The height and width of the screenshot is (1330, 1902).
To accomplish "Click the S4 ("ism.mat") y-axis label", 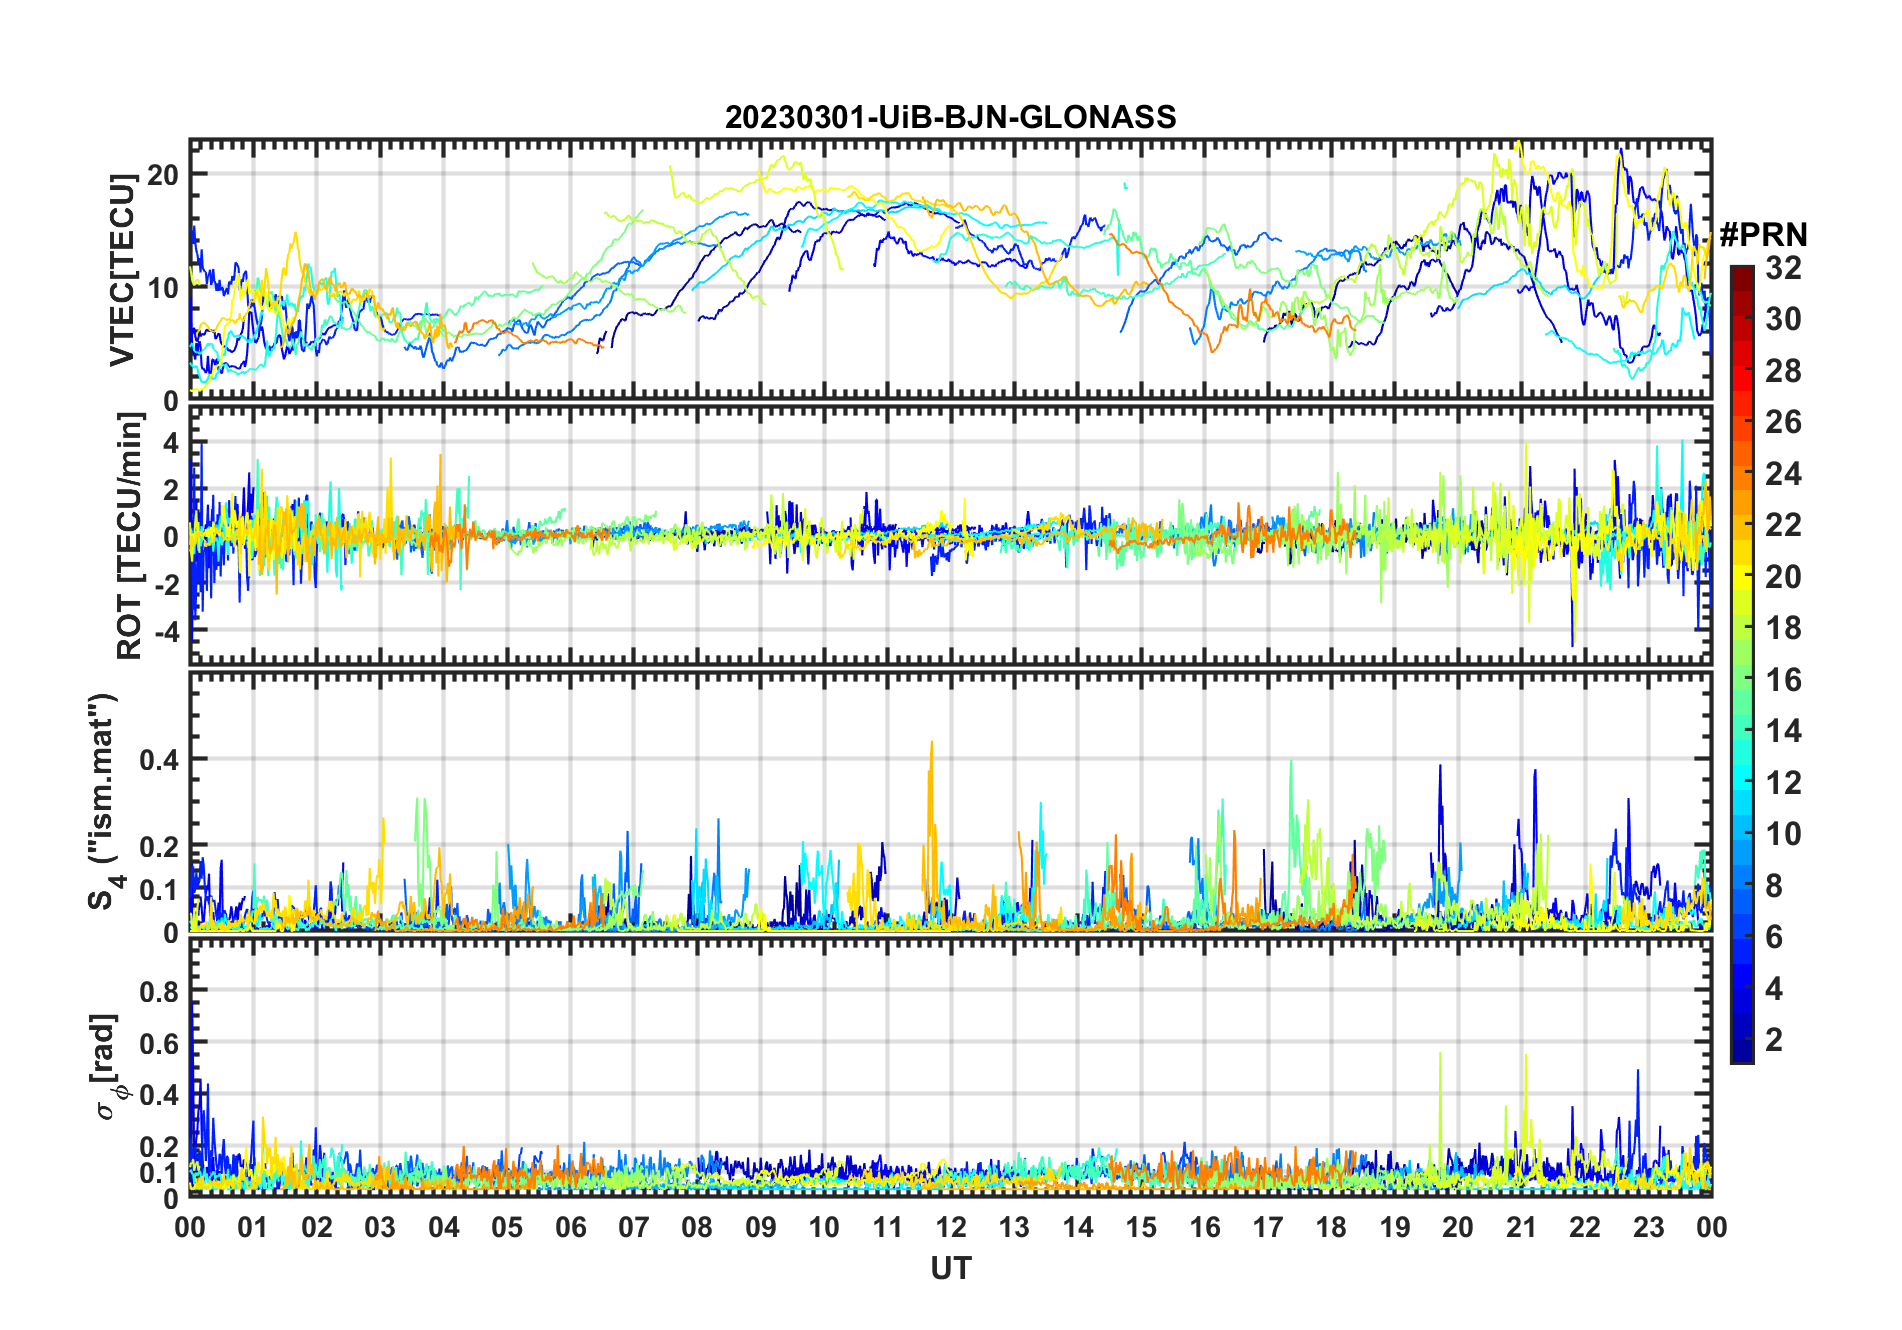I will pos(103,802).
